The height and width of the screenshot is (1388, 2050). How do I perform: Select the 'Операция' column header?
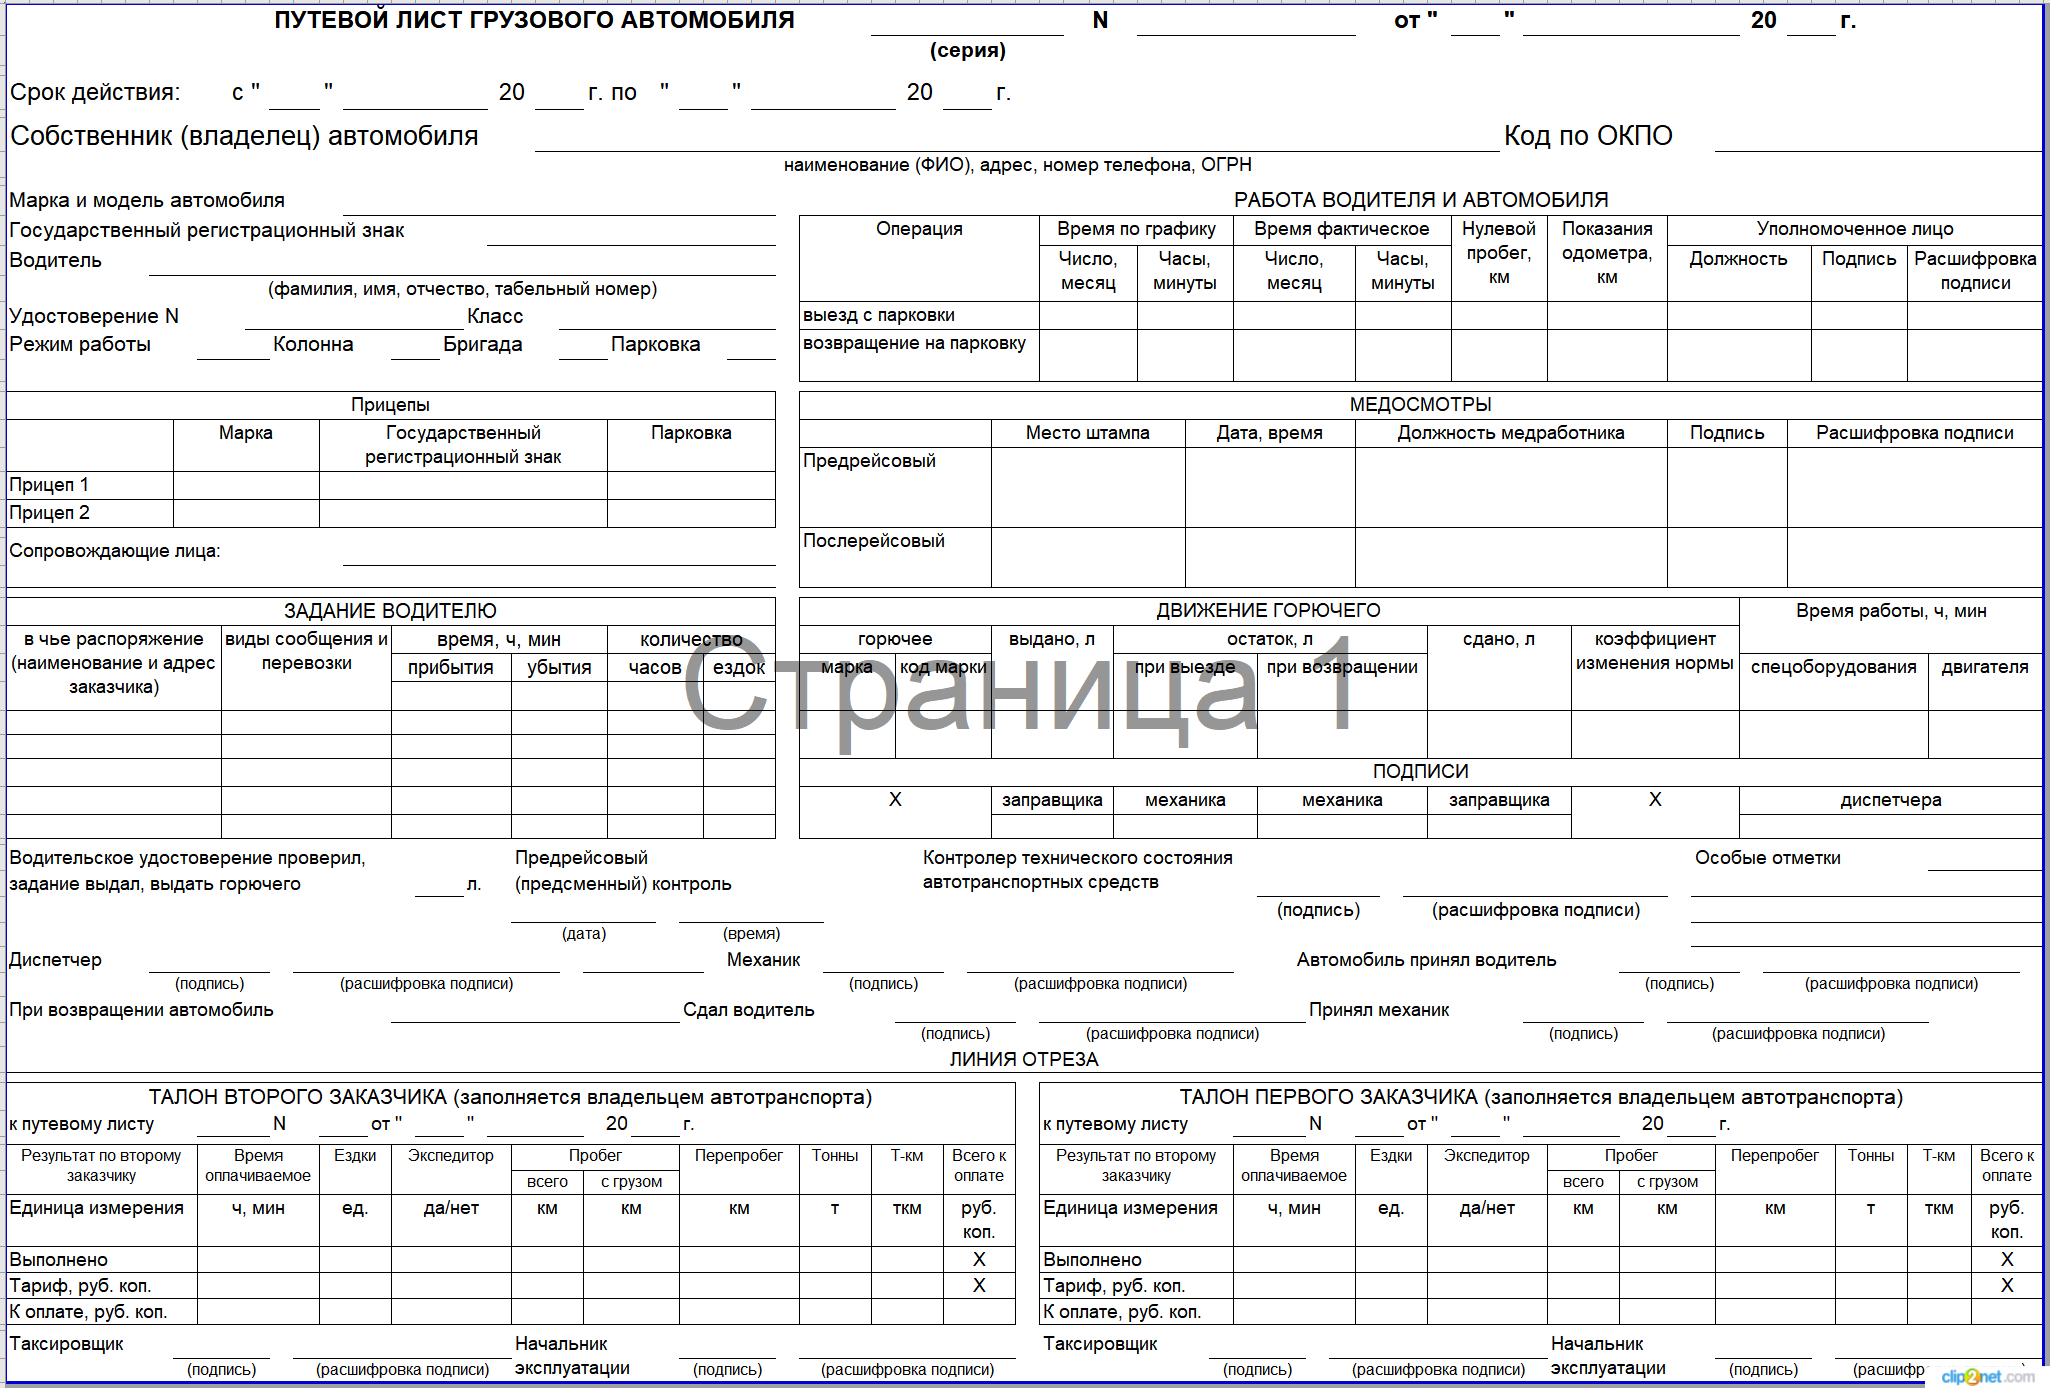click(919, 229)
